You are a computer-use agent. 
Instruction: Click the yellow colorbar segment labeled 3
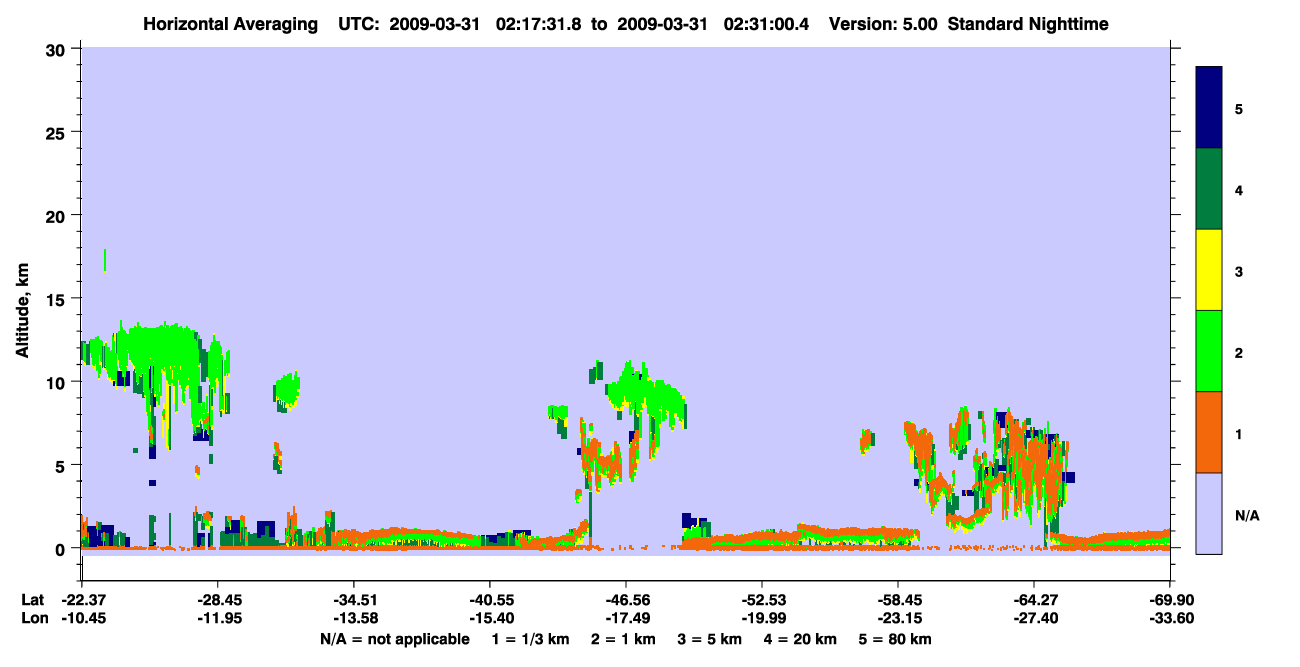coord(1209,270)
